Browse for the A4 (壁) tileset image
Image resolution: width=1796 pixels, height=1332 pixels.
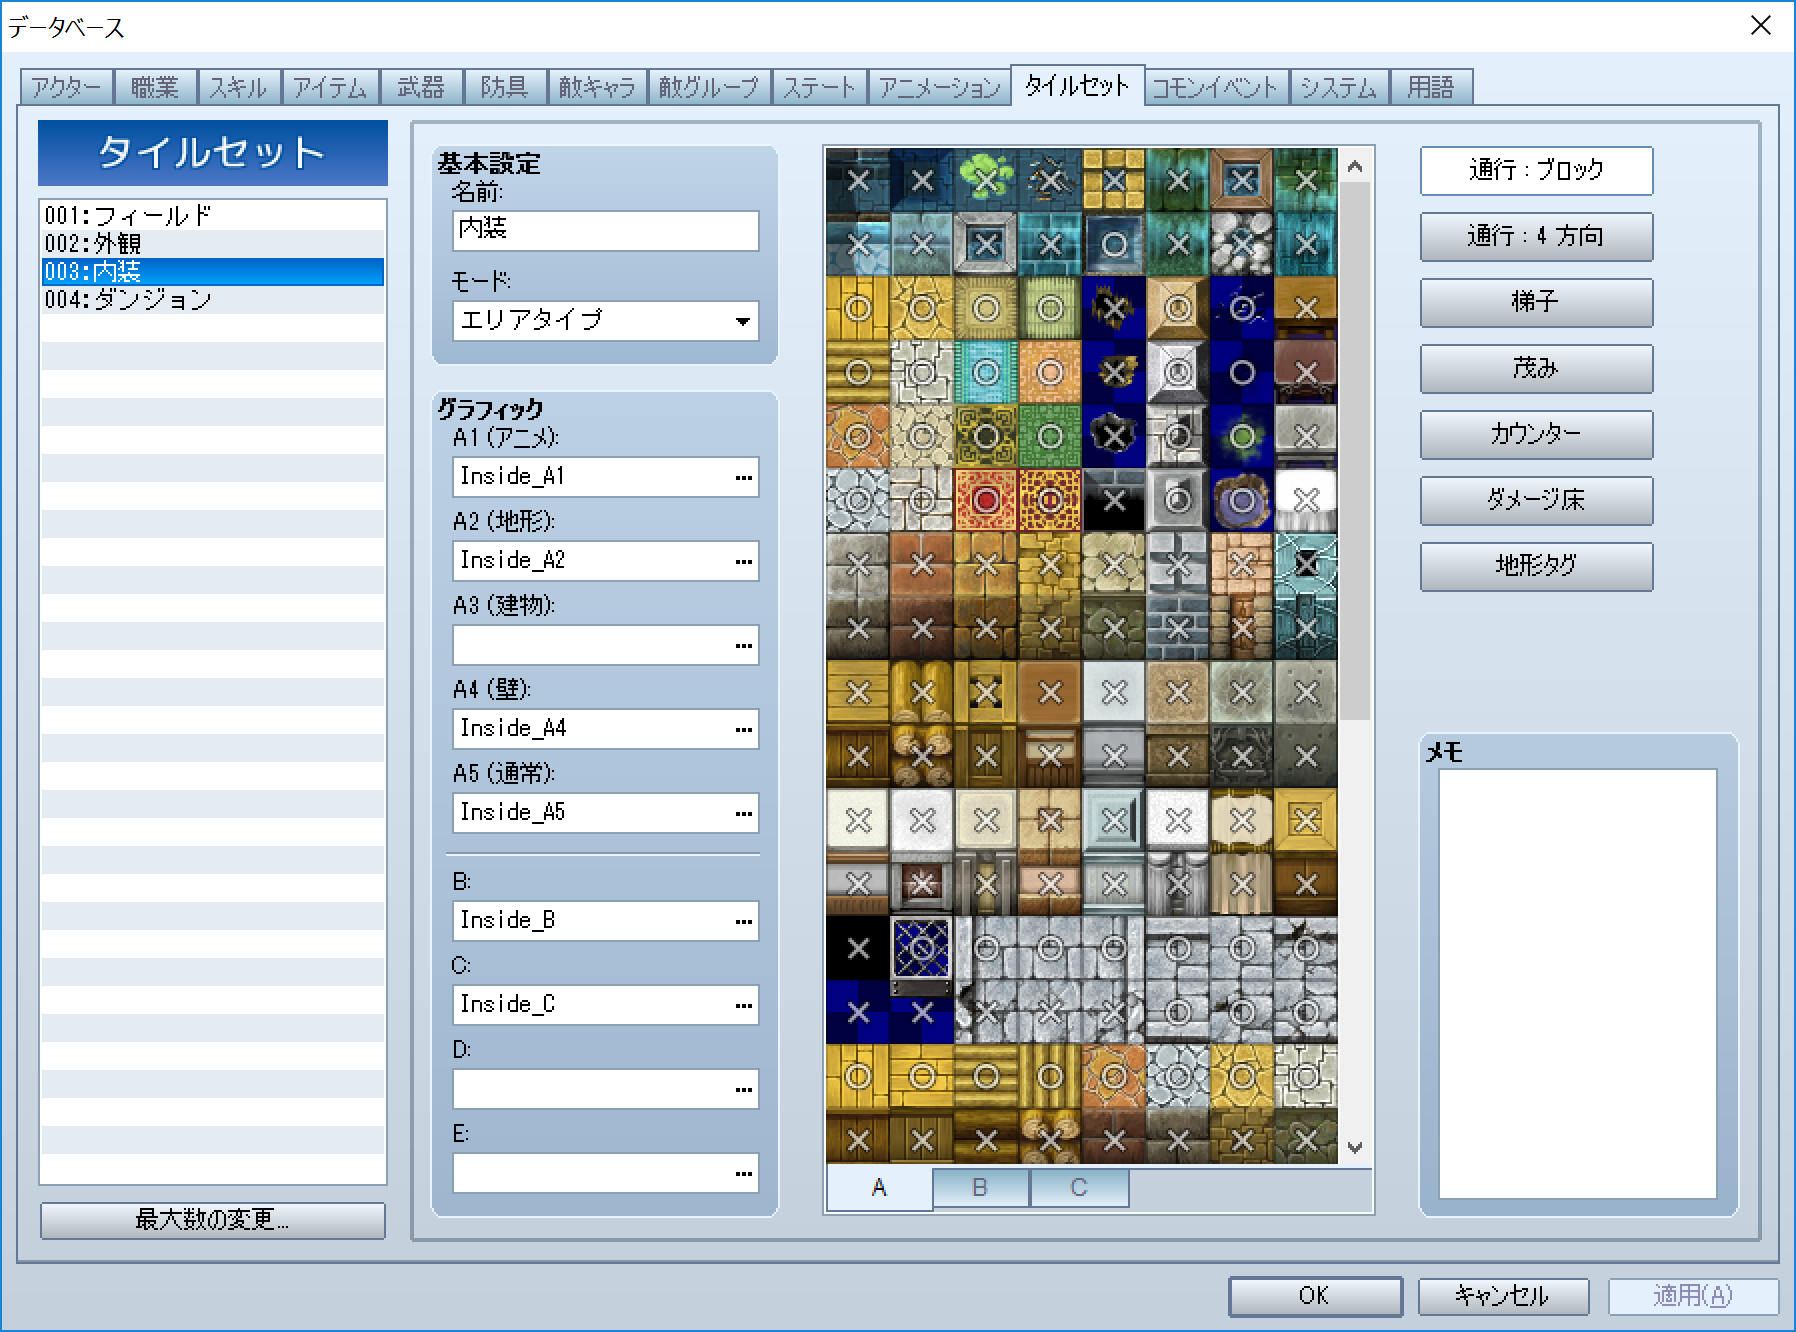click(x=743, y=729)
